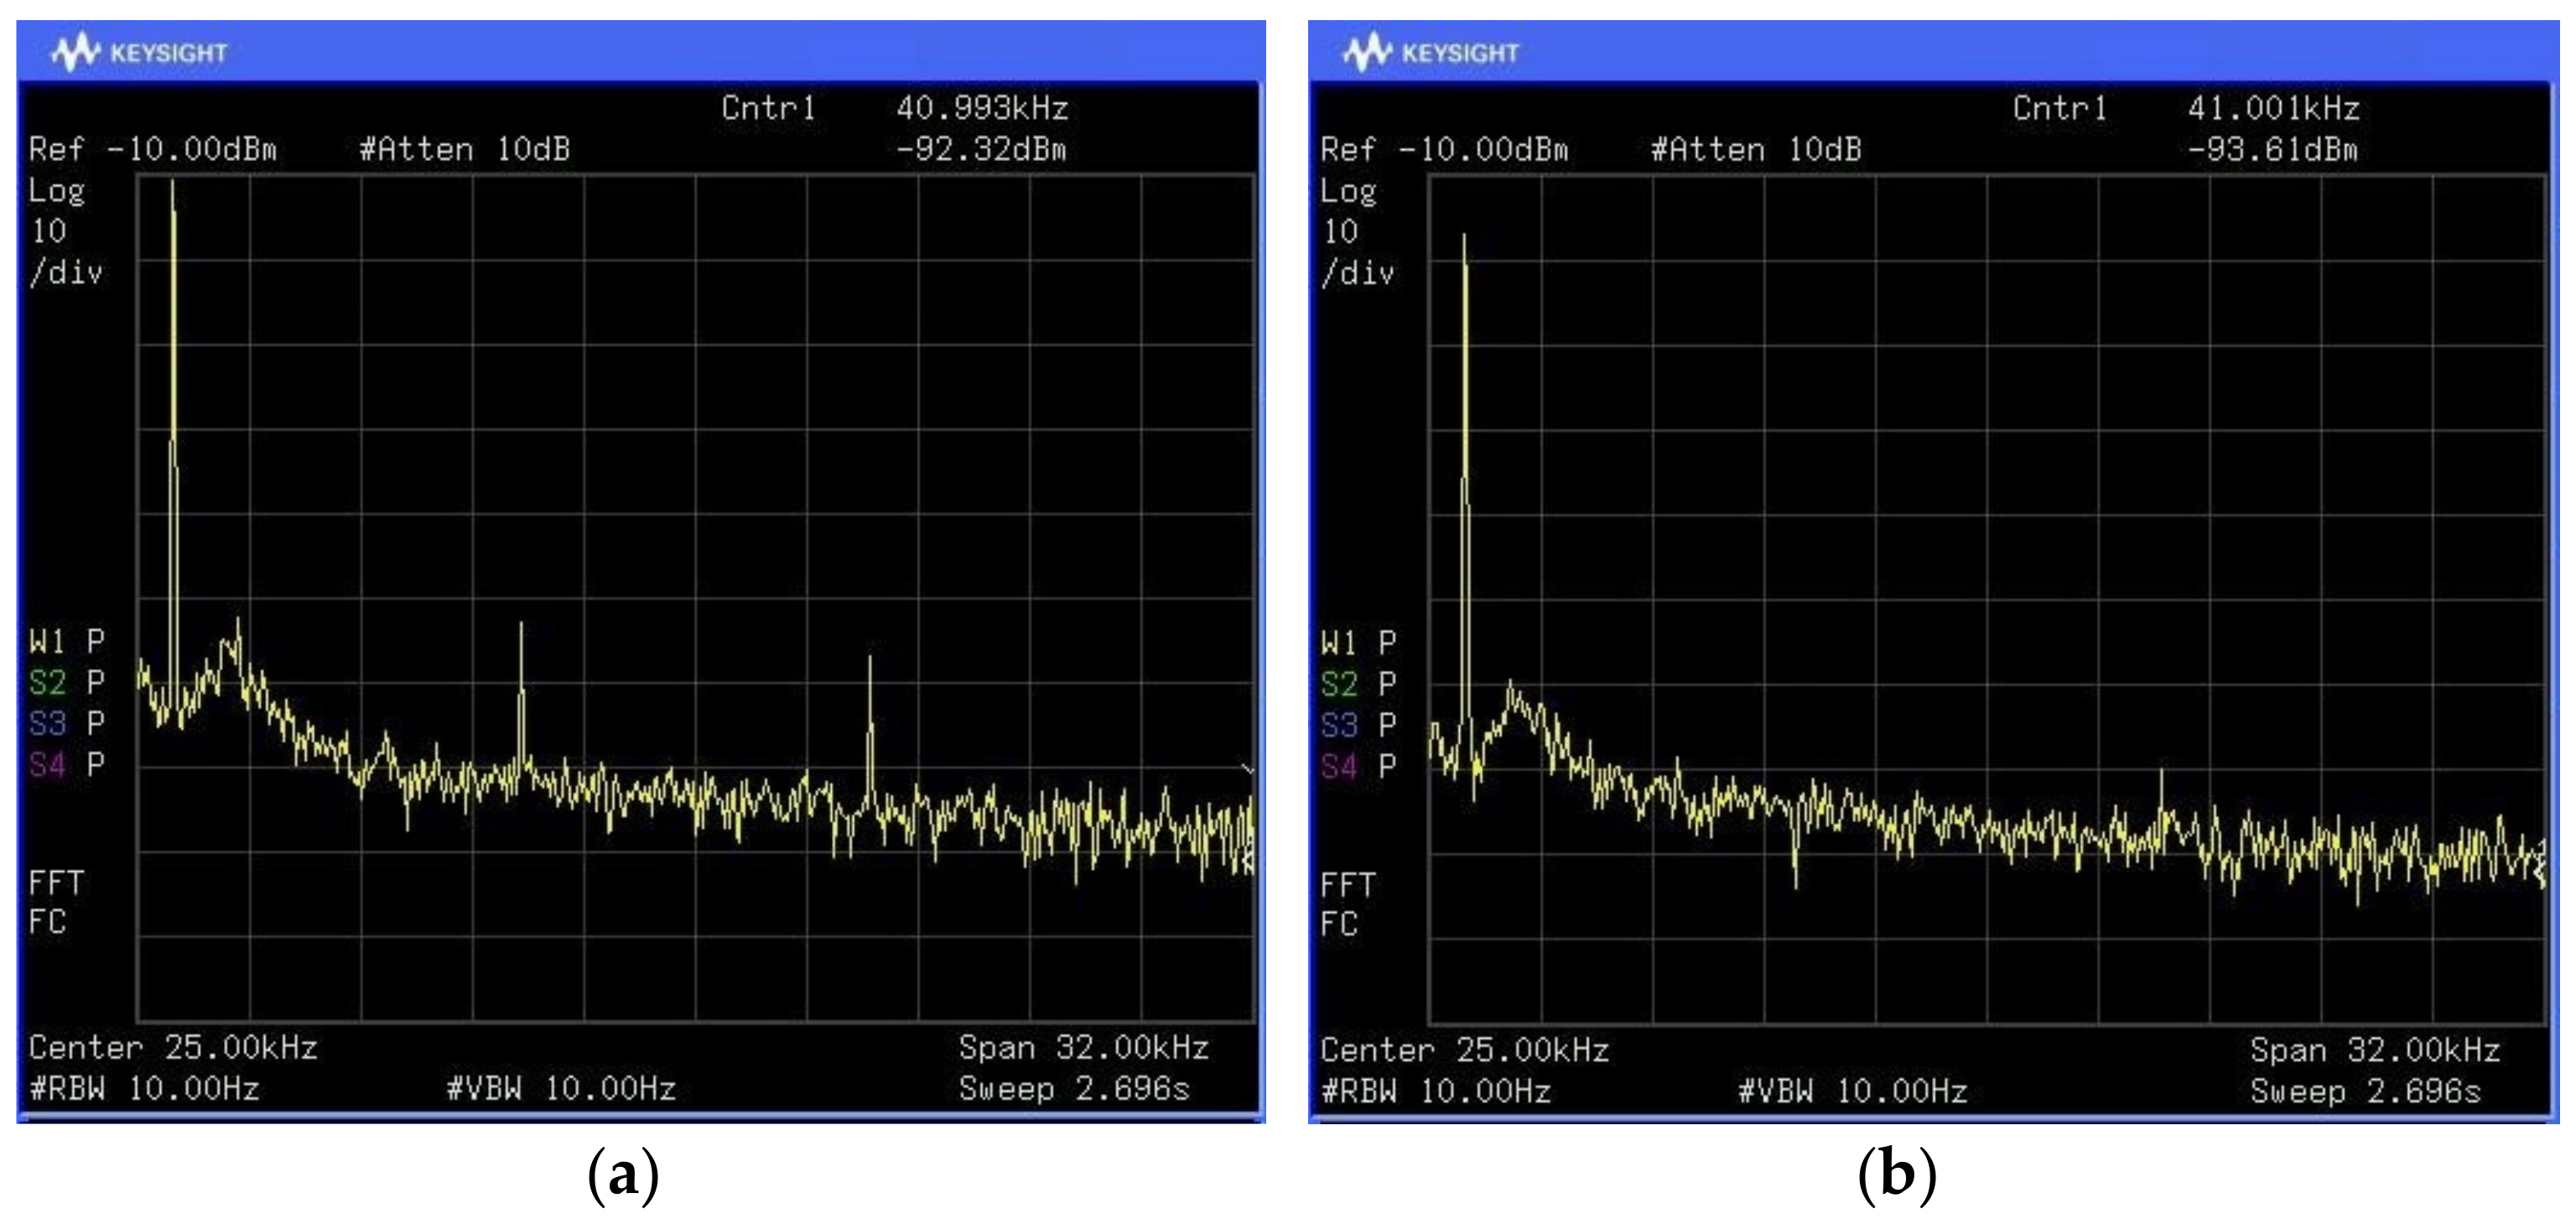Click Center 25.00kHz in panel (a)

click(173, 1047)
